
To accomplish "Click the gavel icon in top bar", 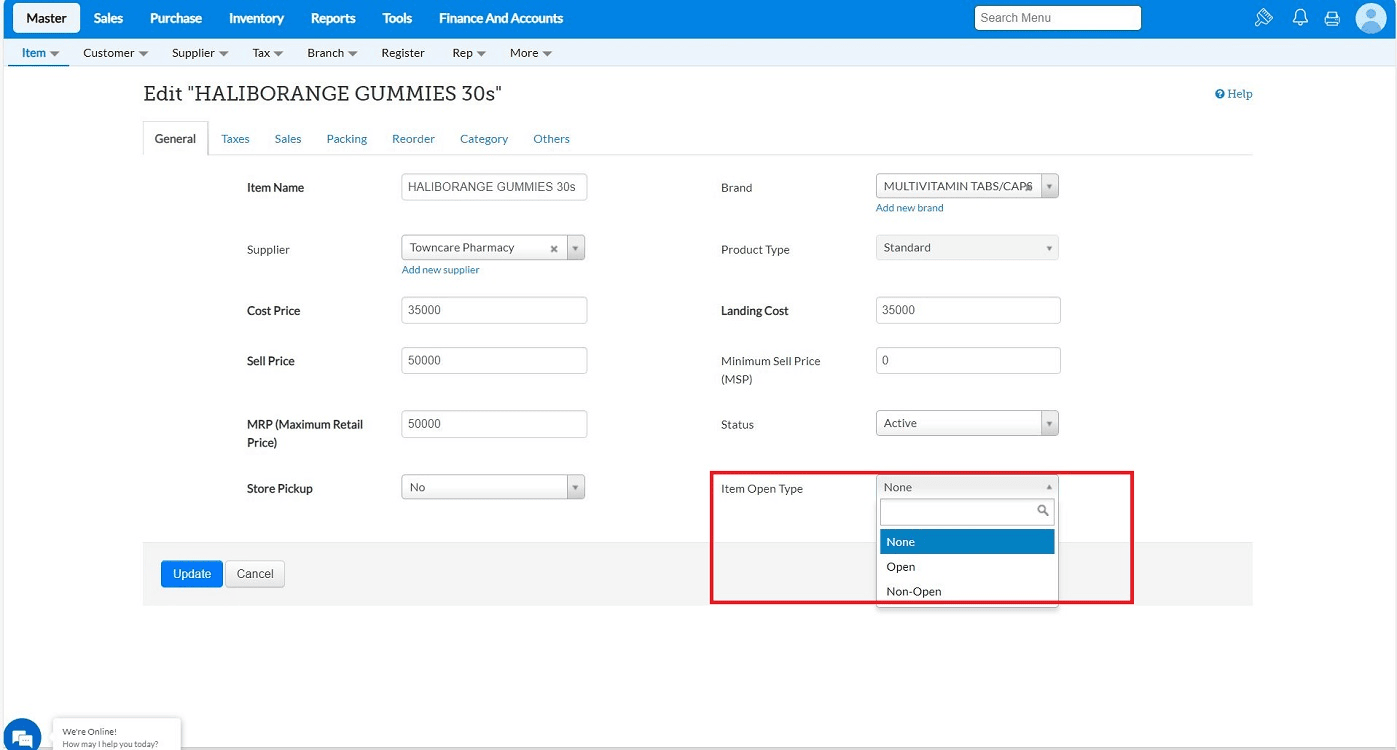I will click(1263, 18).
